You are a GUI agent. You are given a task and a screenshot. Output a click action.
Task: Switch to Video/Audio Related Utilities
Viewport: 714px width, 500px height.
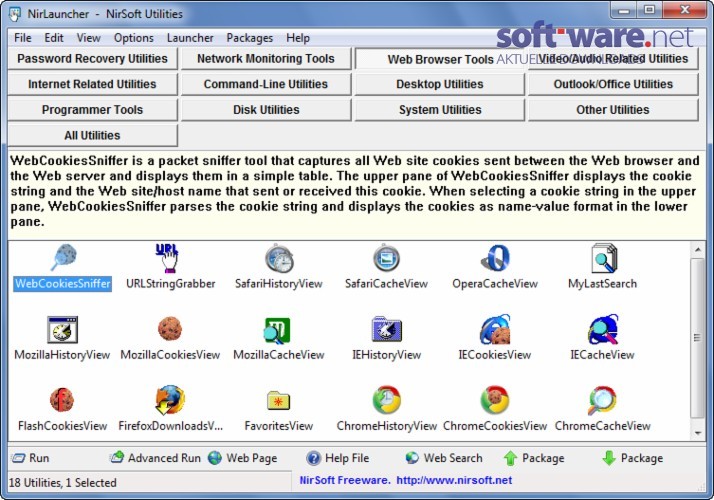tap(613, 59)
